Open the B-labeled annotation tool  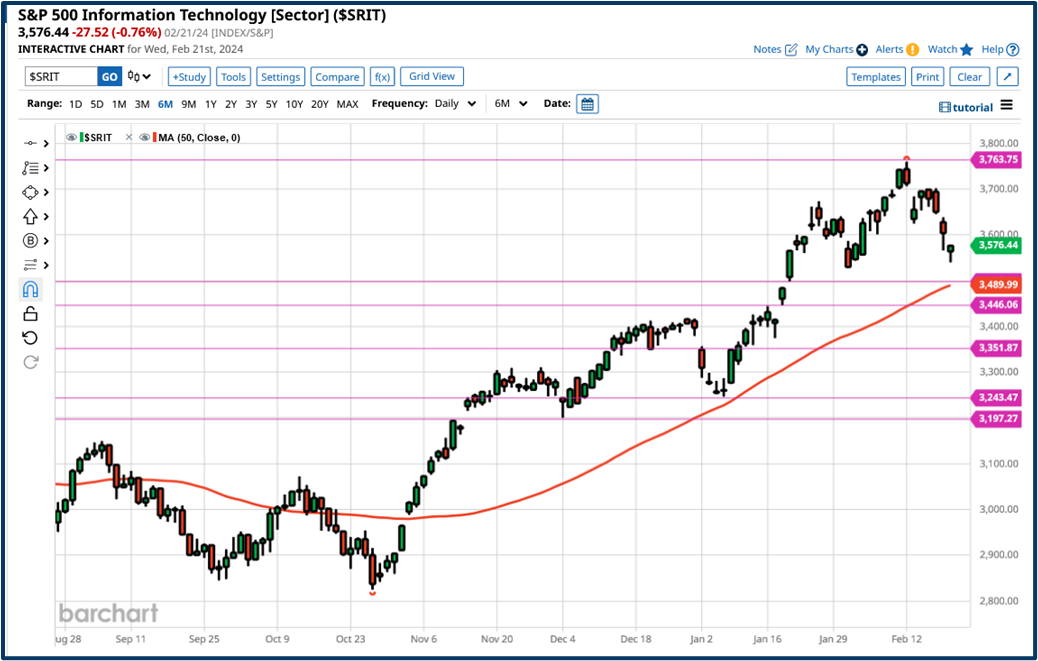(x=30, y=241)
